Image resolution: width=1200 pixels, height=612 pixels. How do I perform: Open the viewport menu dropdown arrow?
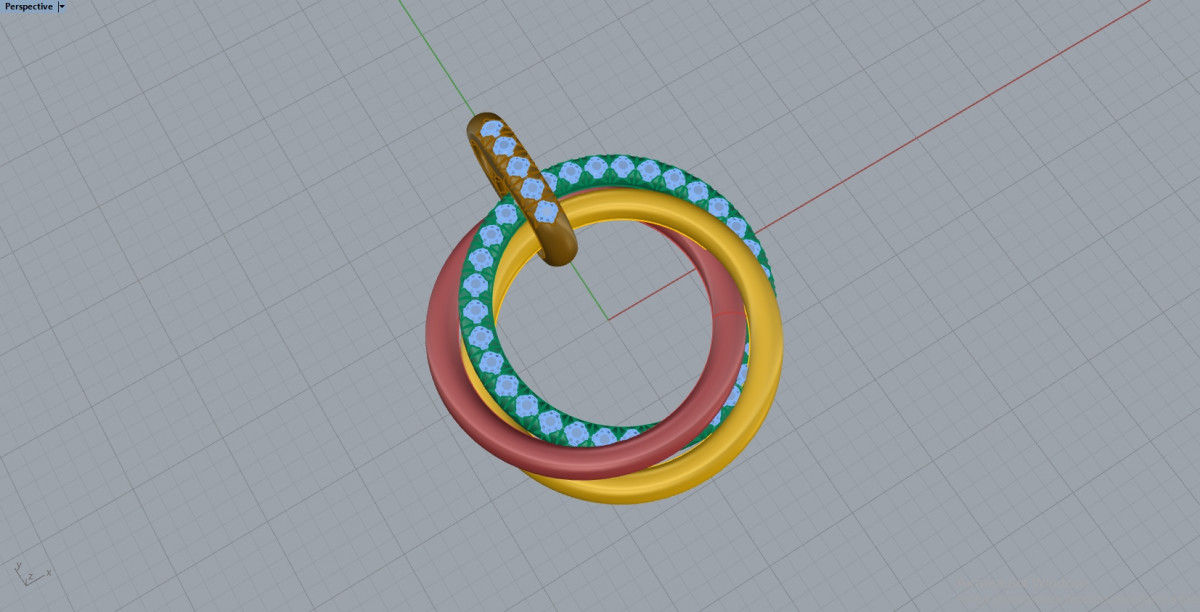point(62,6)
